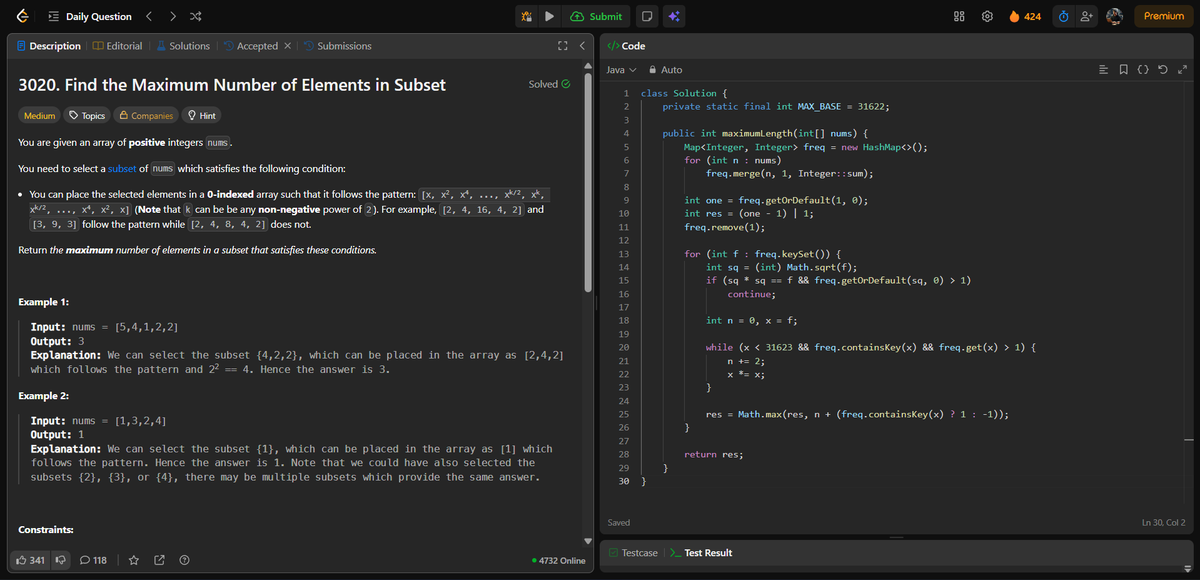Viewport: 1200px width, 580px height.
Task: Click the 'Constraints:' heading
Action: (47, 528)
